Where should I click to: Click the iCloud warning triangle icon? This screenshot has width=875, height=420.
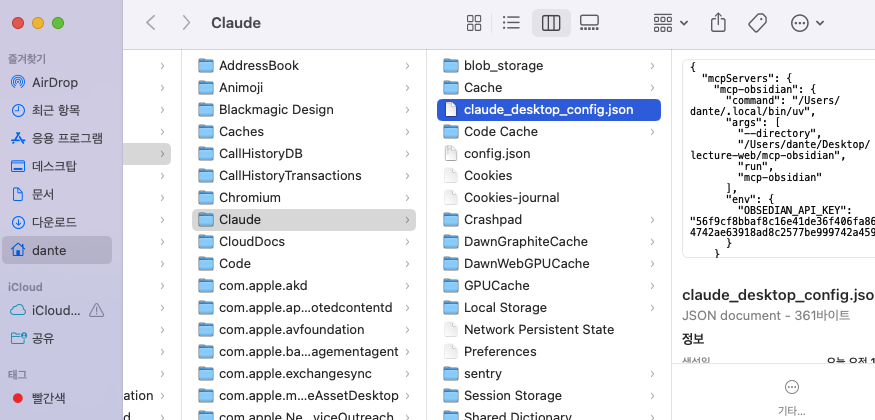(x=97, y=310)
